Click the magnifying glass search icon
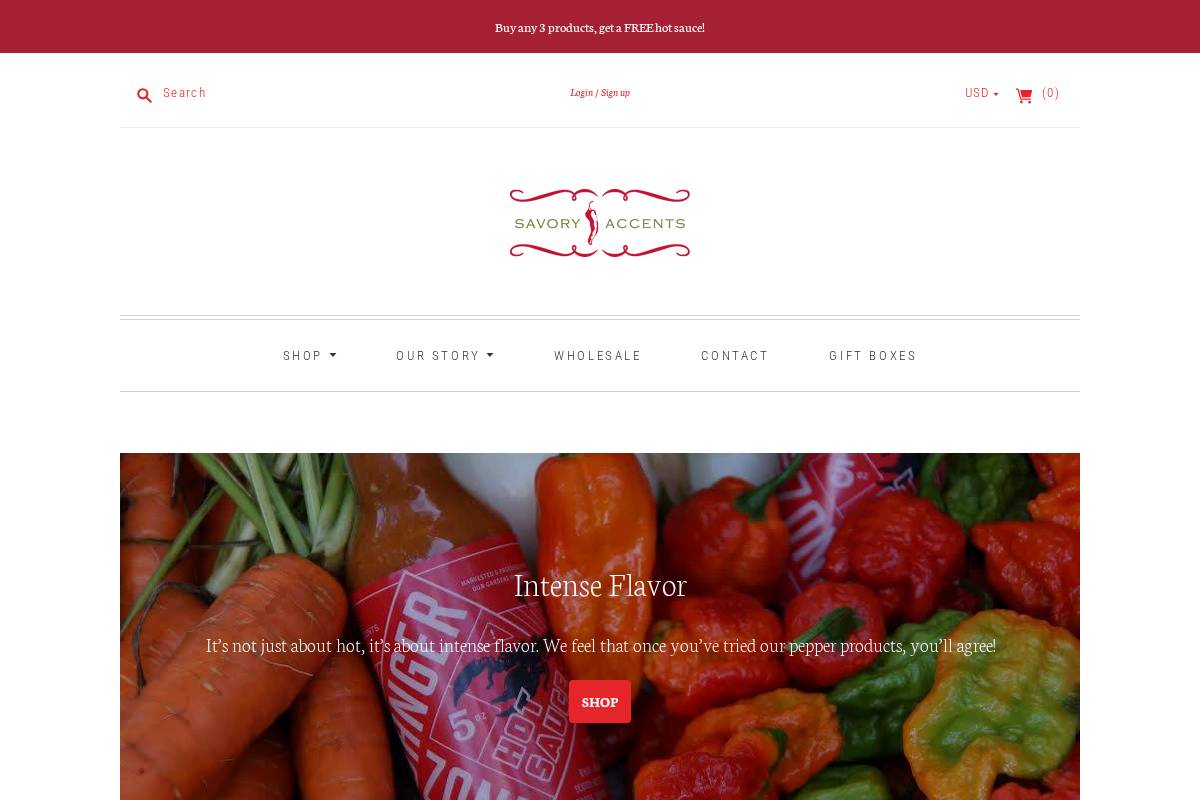This screenshot has width=1200, height=800. (144, 95)
